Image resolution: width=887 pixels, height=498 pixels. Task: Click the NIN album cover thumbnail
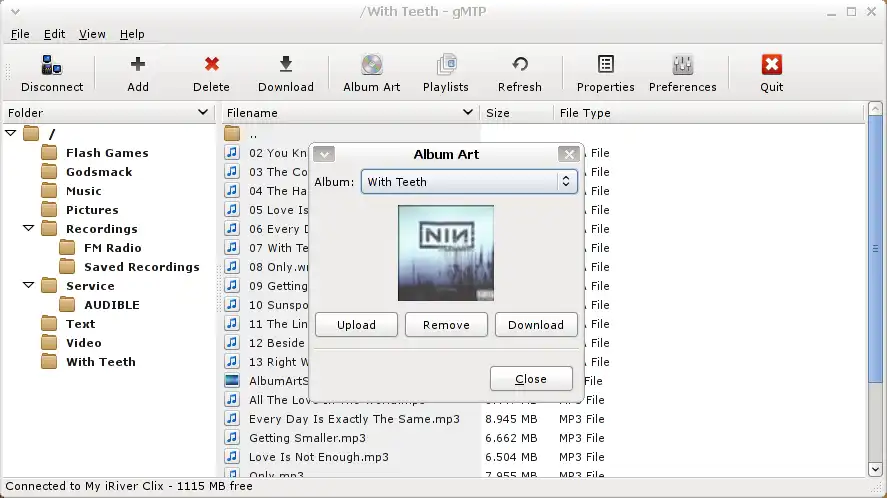pyautogui.click(x=446, y=253)
